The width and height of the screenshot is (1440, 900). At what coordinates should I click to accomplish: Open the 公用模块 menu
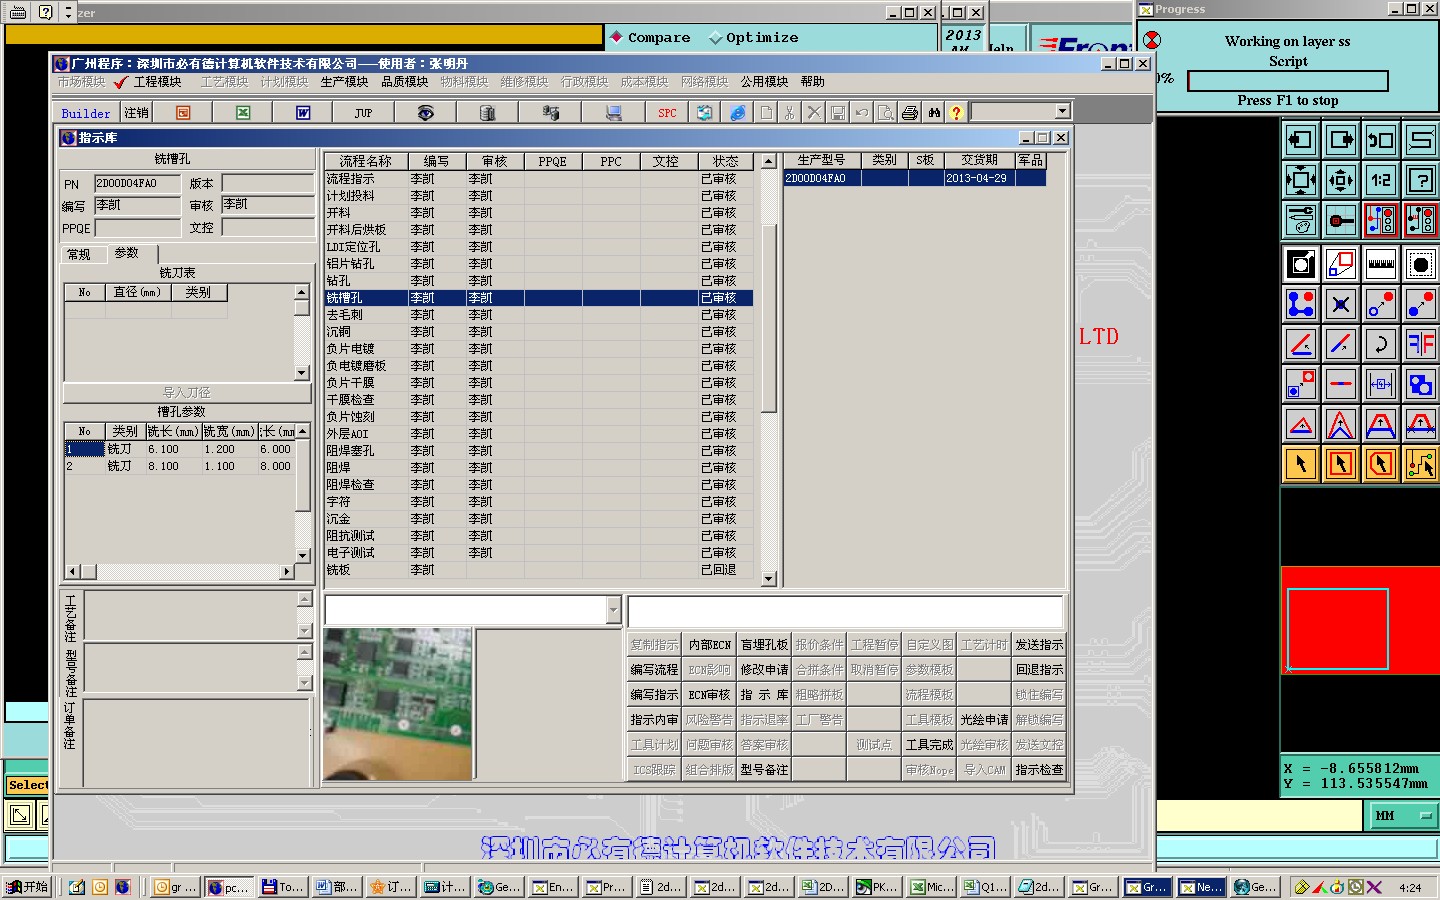pos(764,82)
